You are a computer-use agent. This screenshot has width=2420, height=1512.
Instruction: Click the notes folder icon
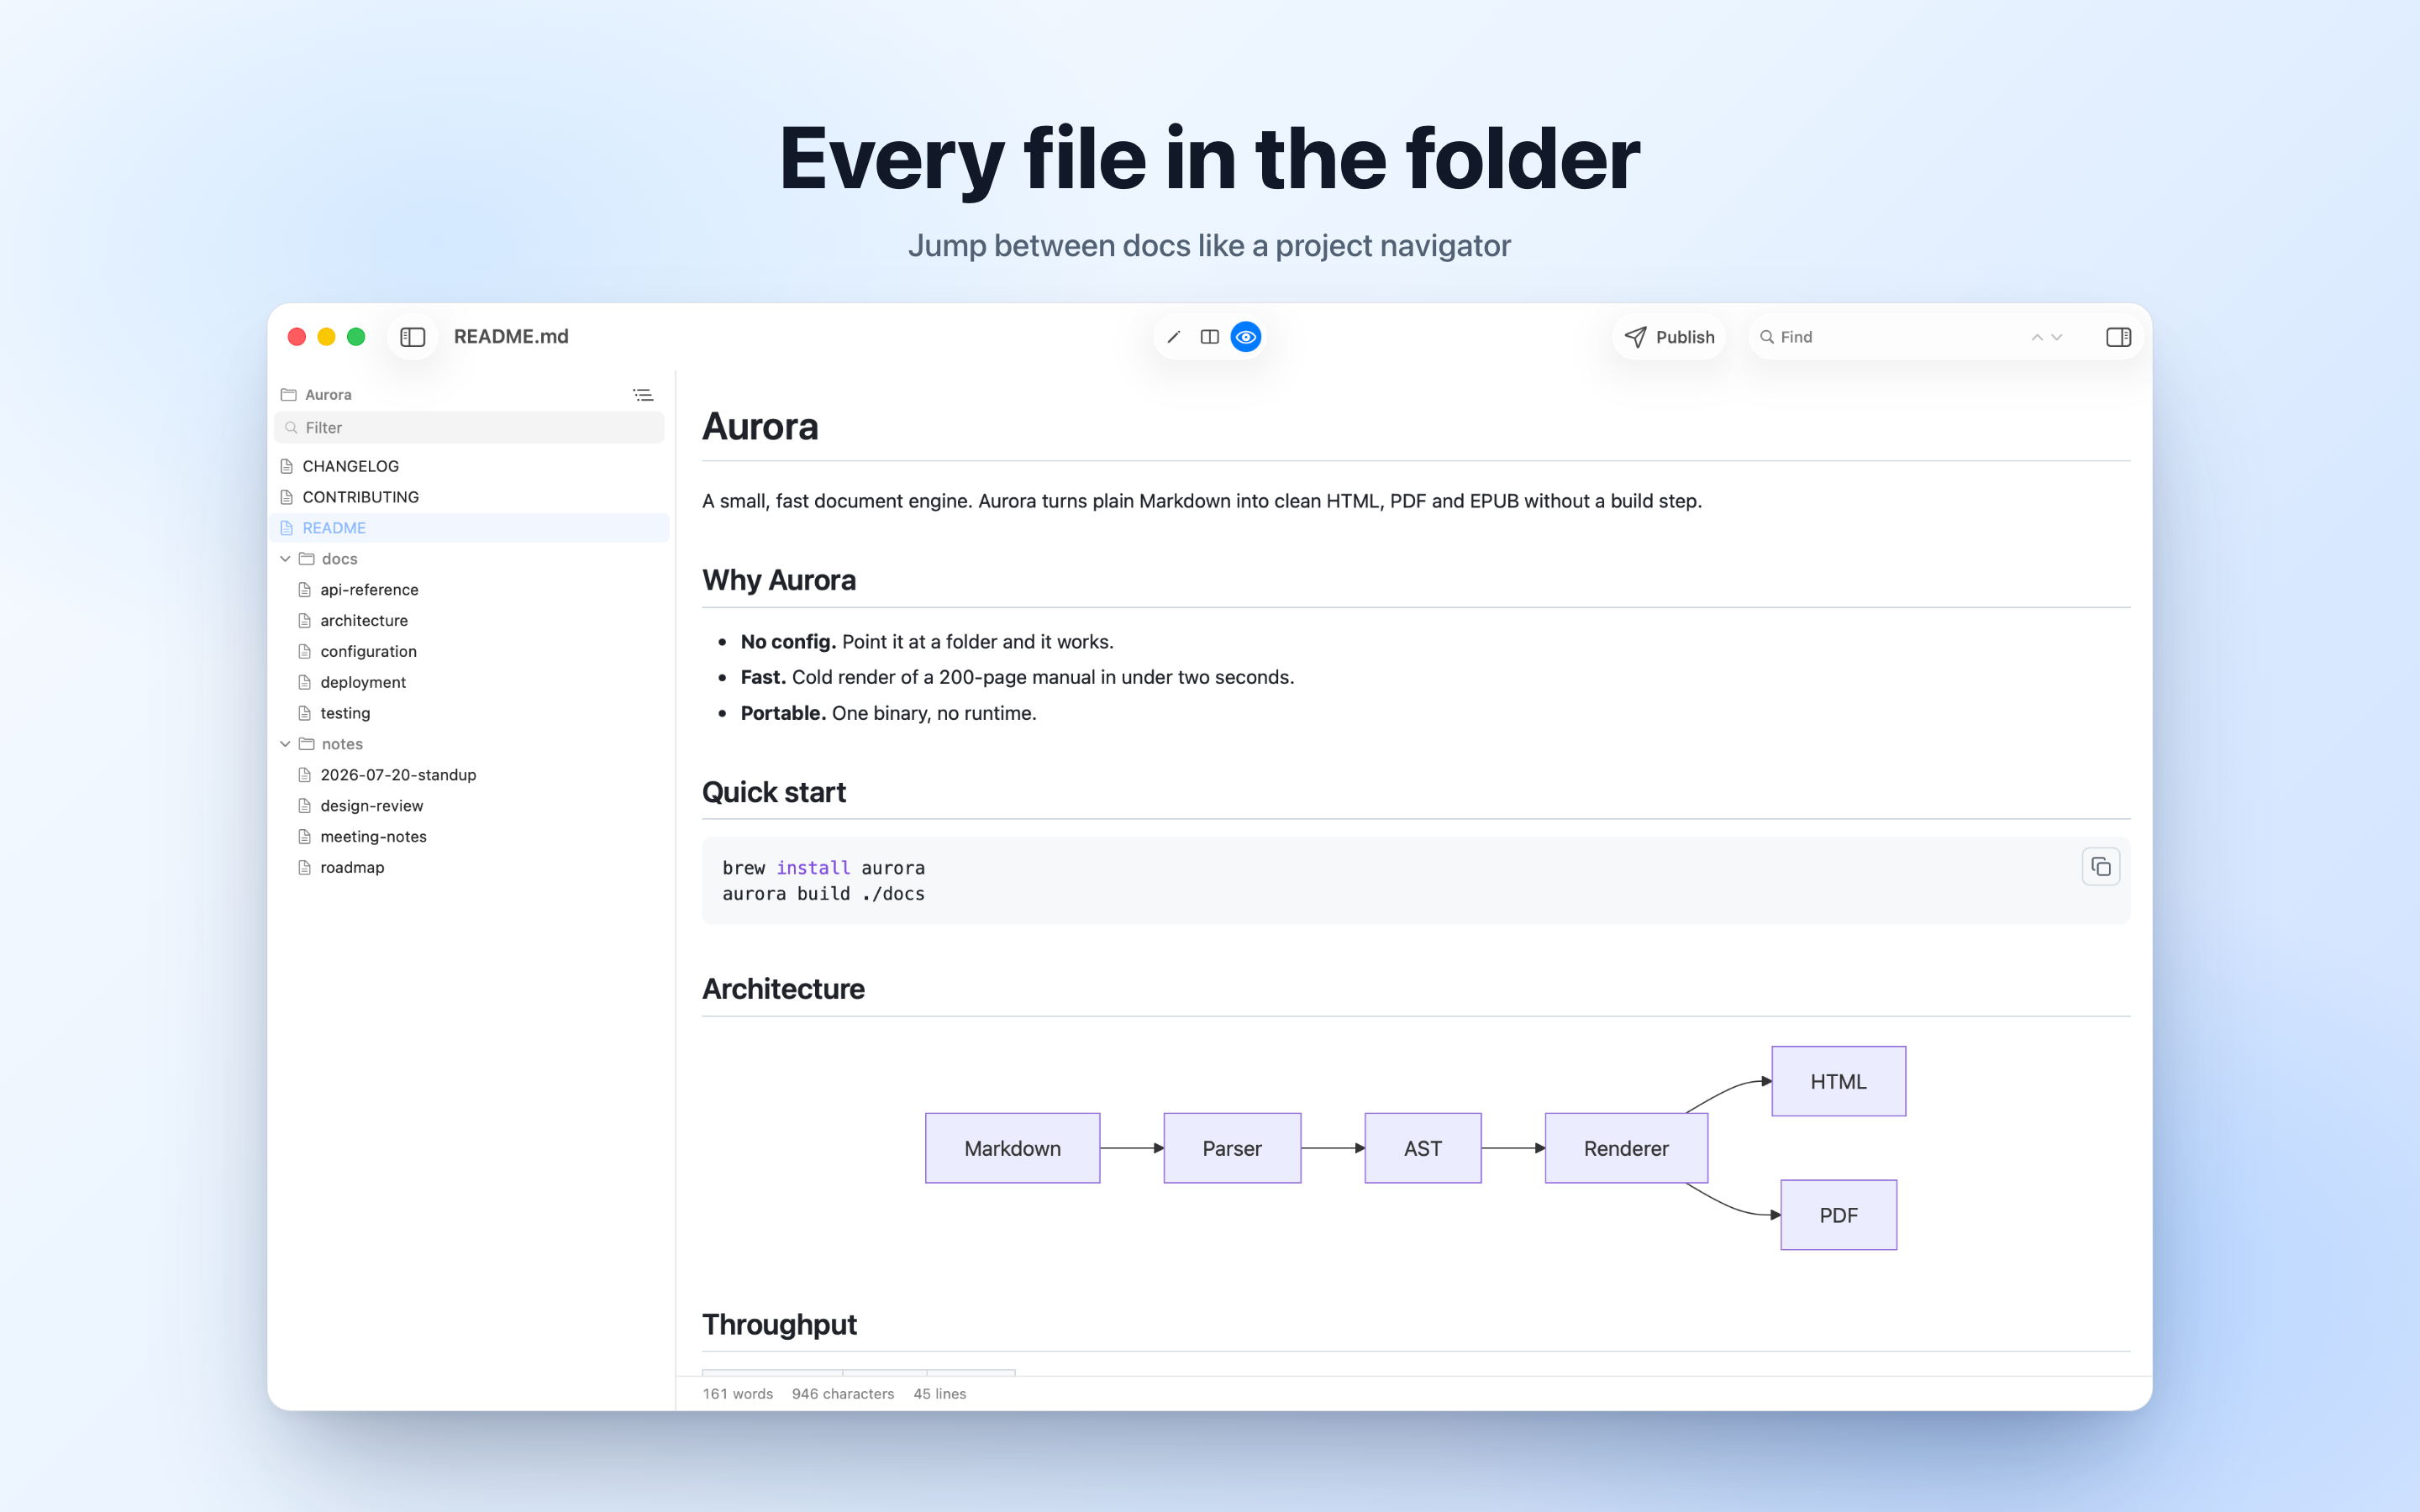coord(307,744)
